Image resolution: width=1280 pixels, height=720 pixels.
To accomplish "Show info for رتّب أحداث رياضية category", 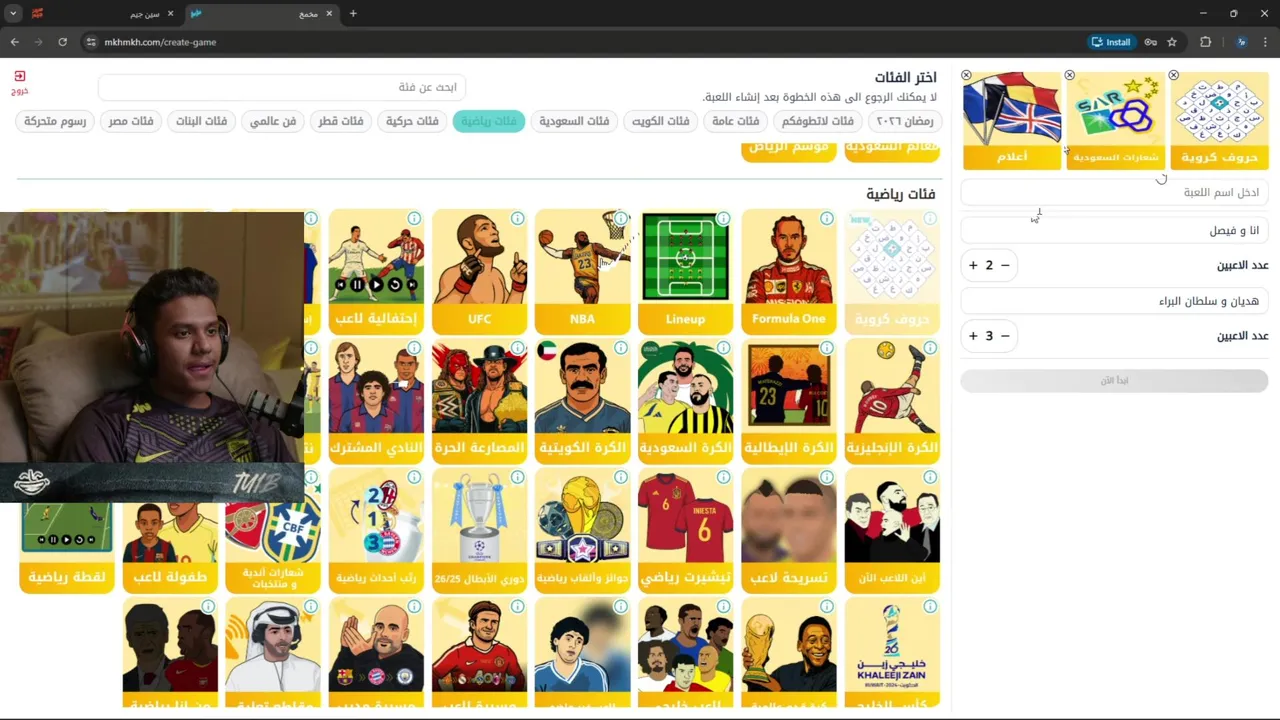I will point(415,478).
